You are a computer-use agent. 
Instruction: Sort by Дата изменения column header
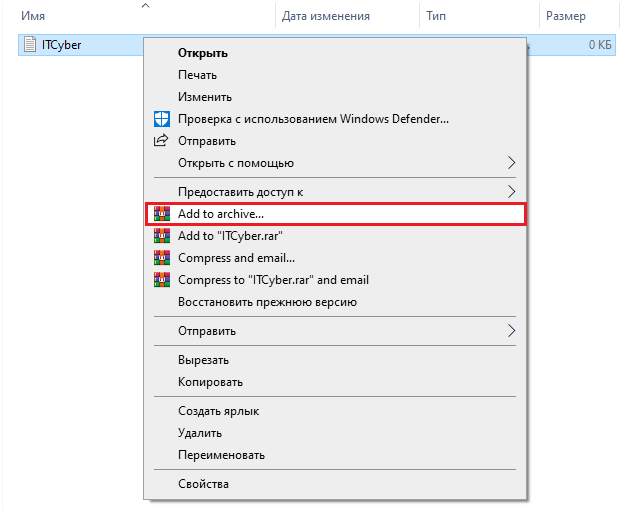(x=326, y=16)
